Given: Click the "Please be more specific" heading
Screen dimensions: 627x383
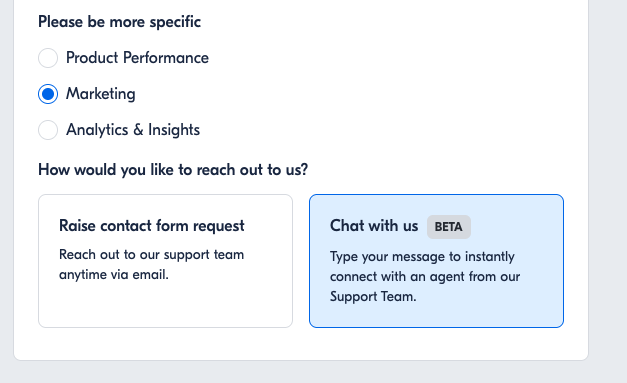Looking at the screenshot, I should 120,22.
